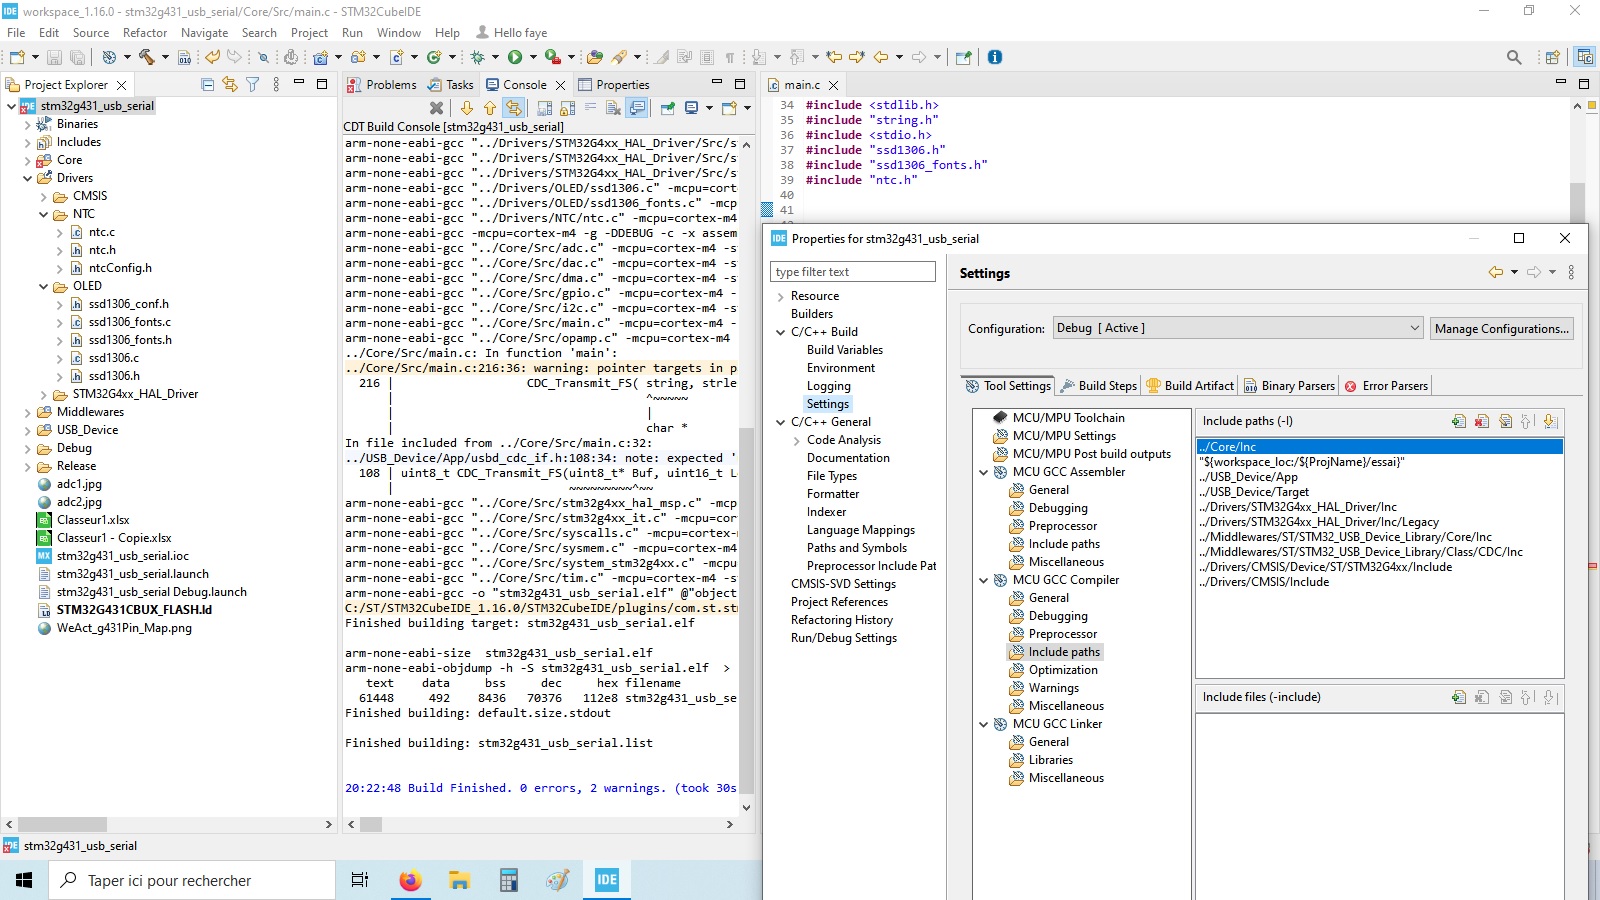Launch a debug session with the bug icon
Viewport: 1600px width, 900px height.
click(x=477, y=57)
